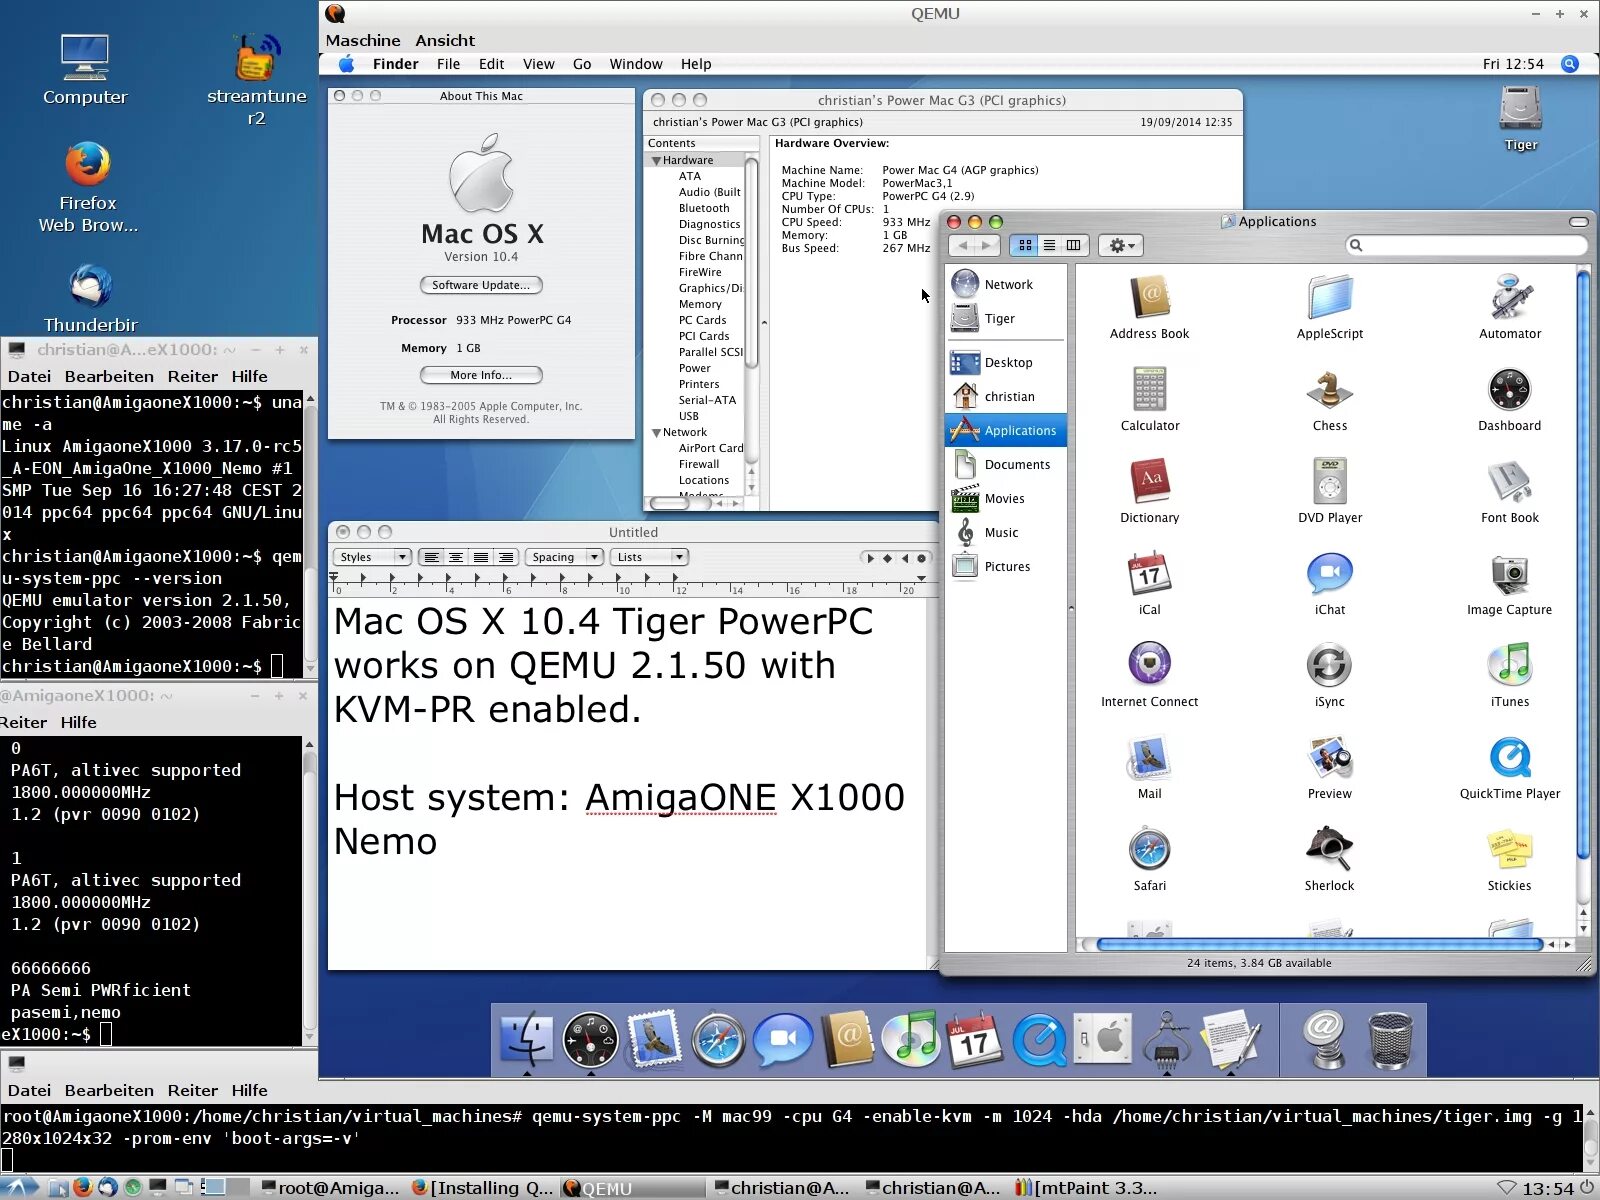1600x1200 pixels.
Task: Click the Finder icon in the Dock
Action: [x=526, y=1039]
